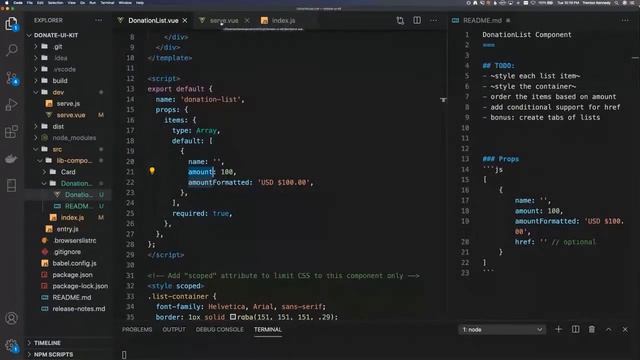The height and width of the screenshot is (360, 640).
Task: Open root README.md in explorer
Action: 71,298
